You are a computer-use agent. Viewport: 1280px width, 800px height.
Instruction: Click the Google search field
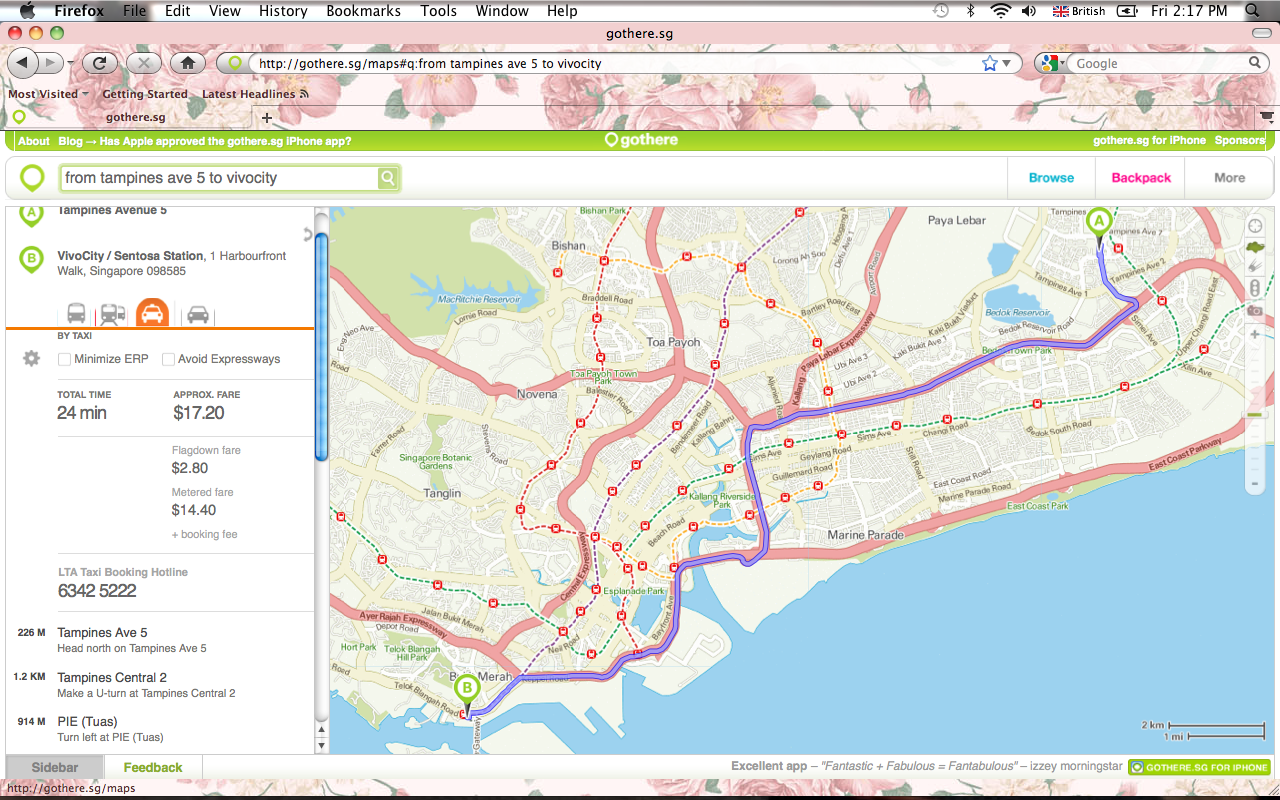click(x=1160, y=63)
